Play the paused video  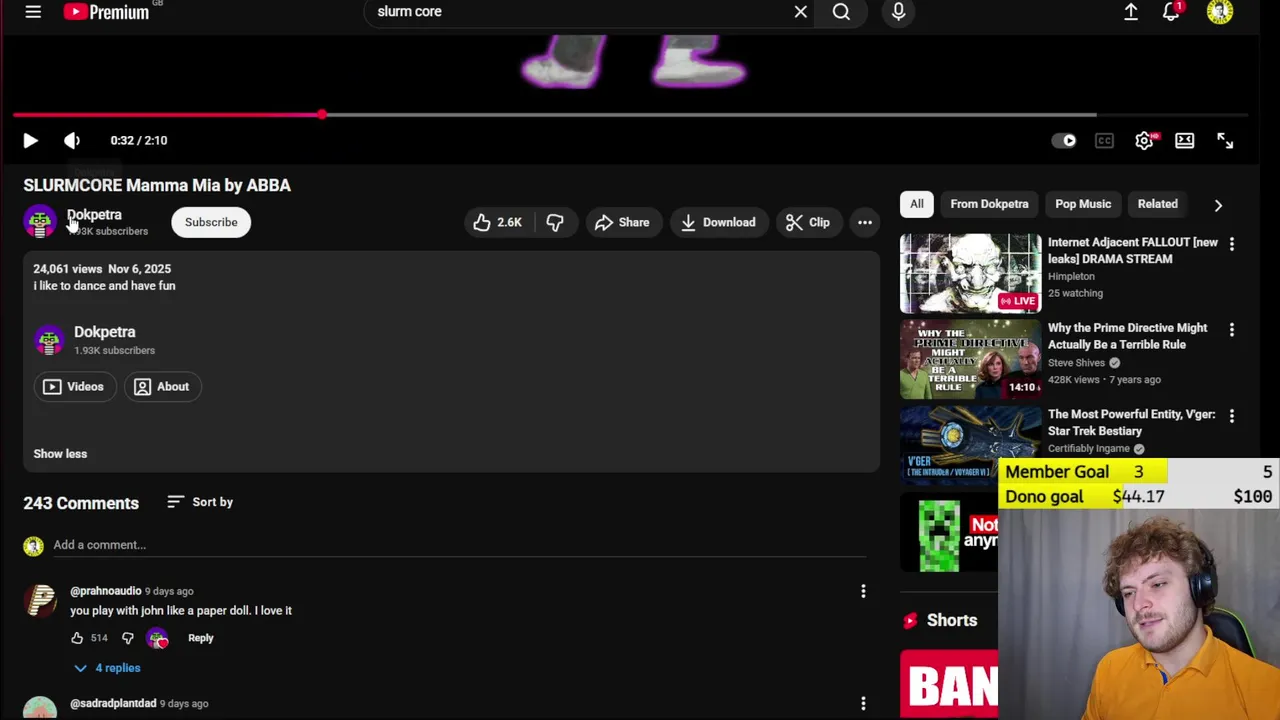coord(30,141)
